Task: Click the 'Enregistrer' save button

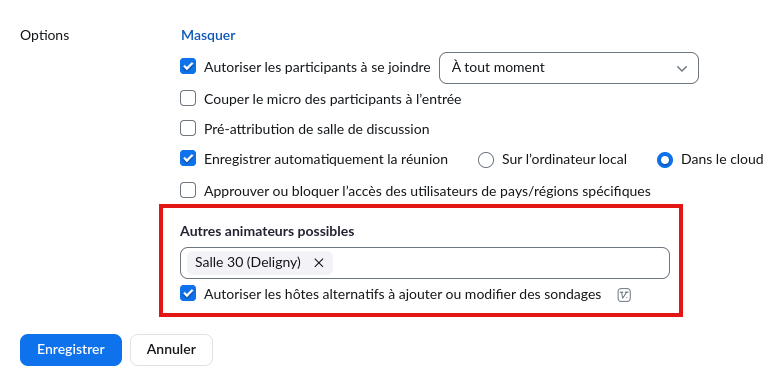Action: (70, 349)
